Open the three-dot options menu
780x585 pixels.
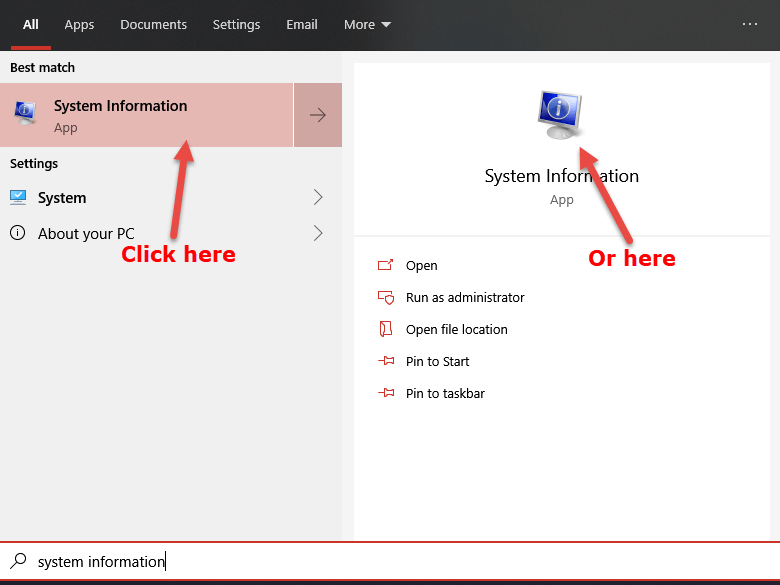coord(750,24)
